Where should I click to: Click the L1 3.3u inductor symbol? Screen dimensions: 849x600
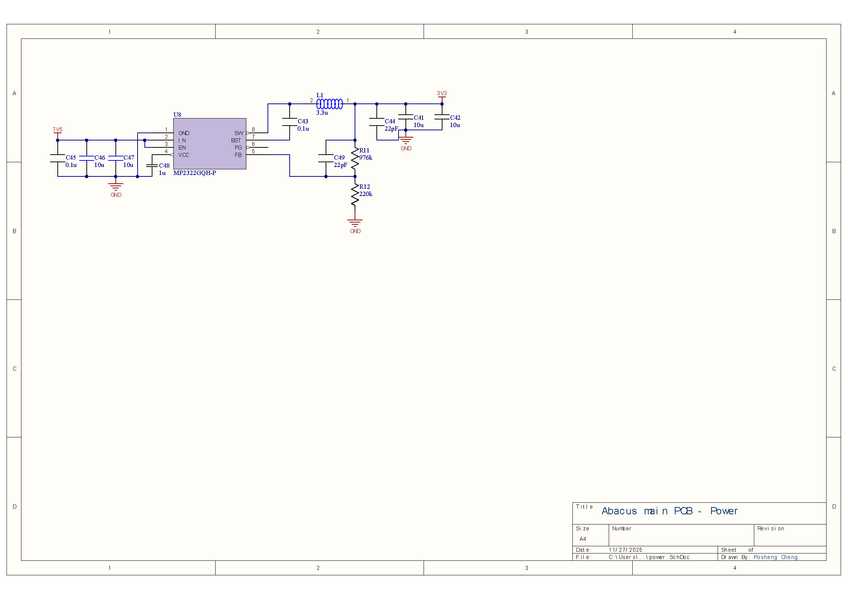click(330, 102)
